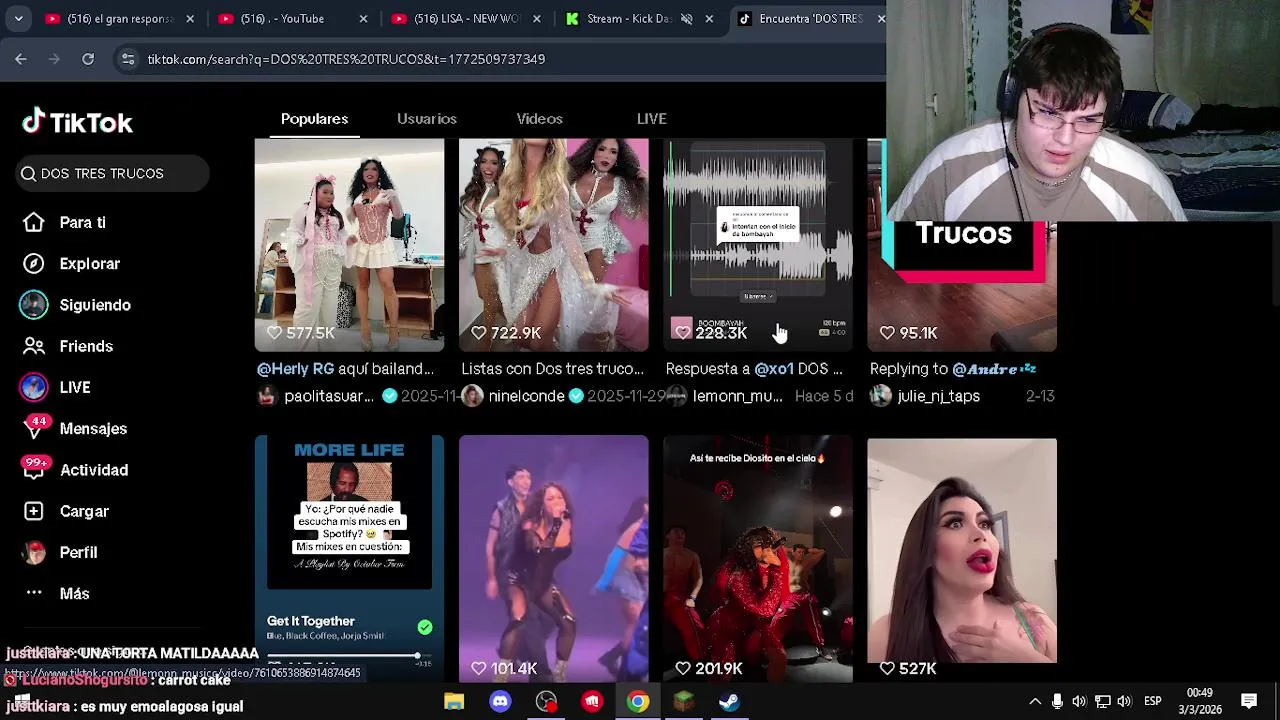
Task: Reload the page
Action: point(88,59)
